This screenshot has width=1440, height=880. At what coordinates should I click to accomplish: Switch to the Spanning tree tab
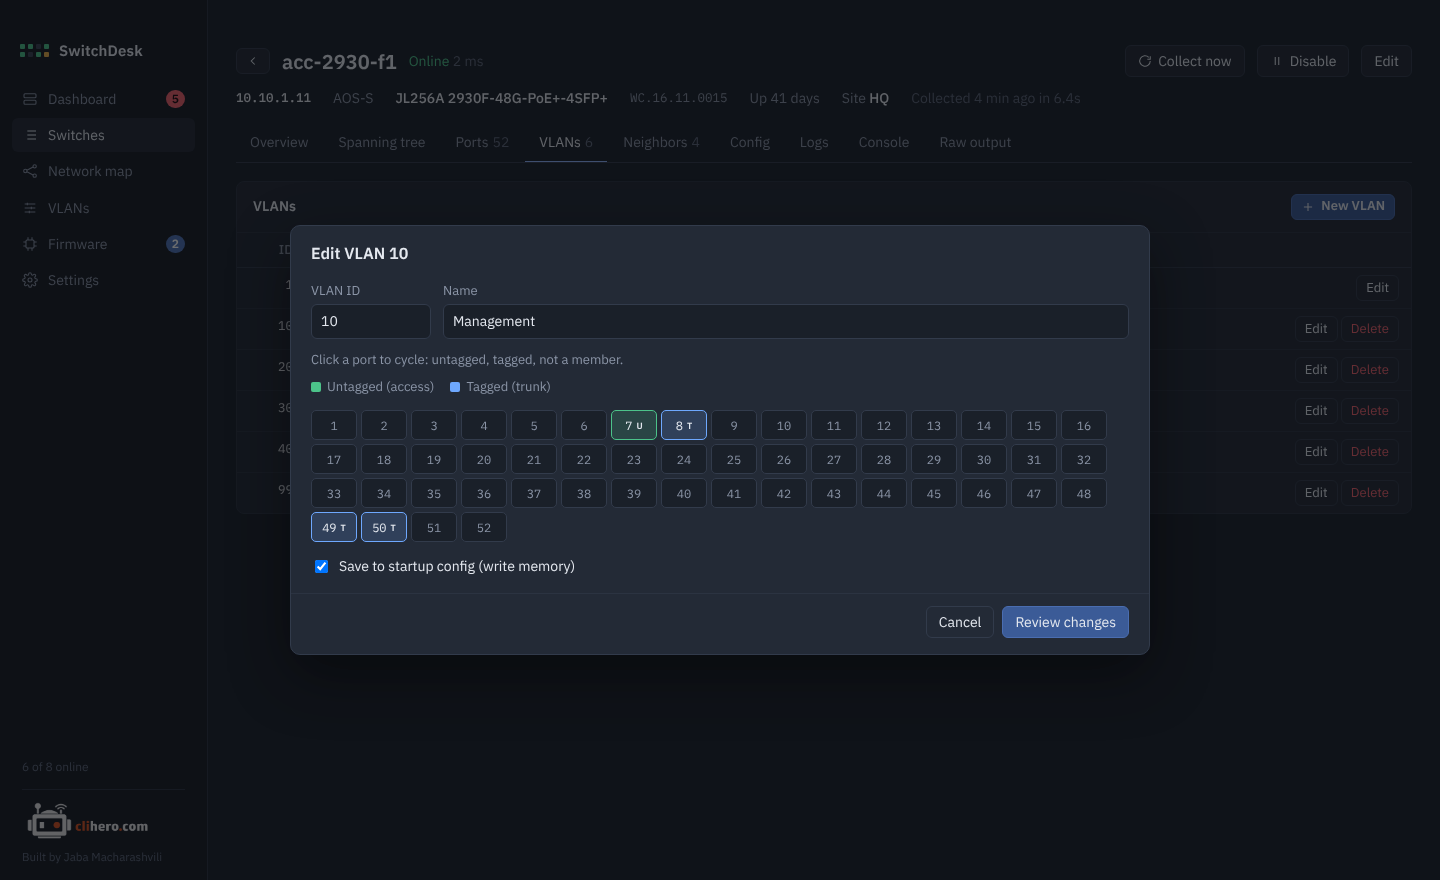(x=382, y=142)
